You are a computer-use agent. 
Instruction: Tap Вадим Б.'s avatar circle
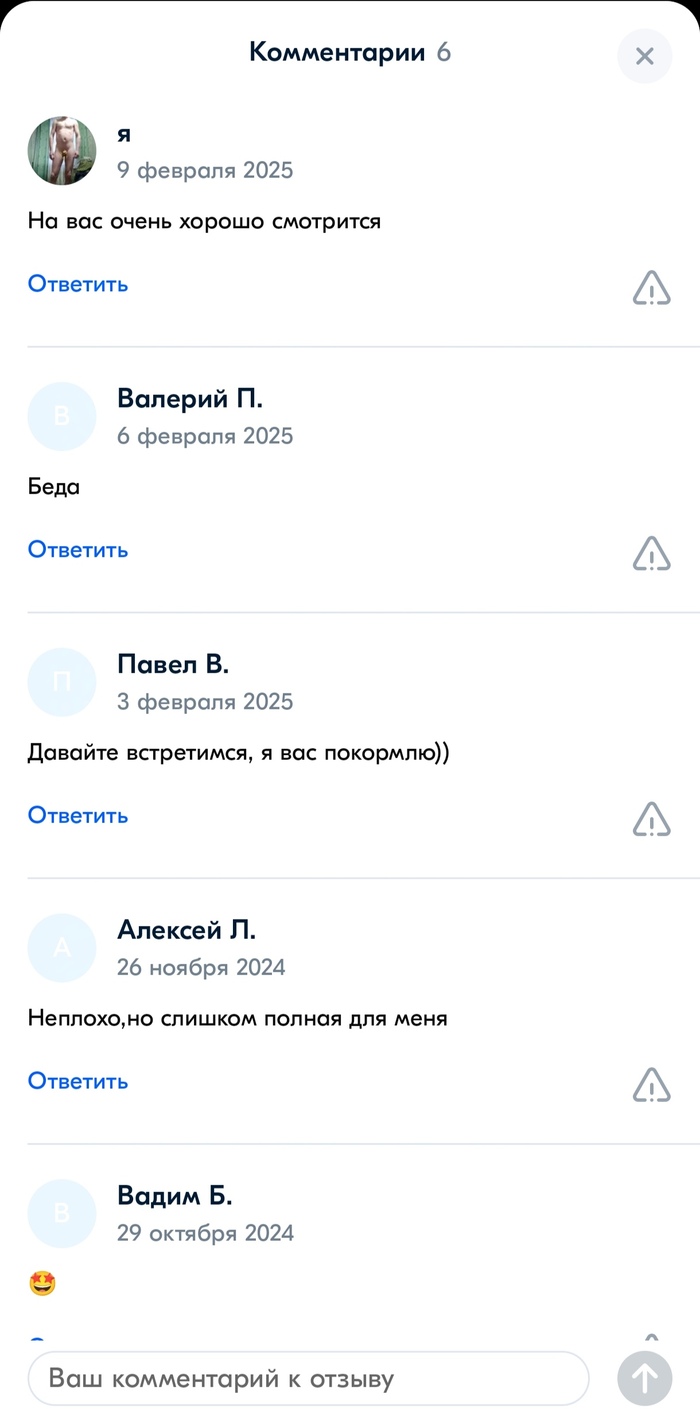(62, 1213)
